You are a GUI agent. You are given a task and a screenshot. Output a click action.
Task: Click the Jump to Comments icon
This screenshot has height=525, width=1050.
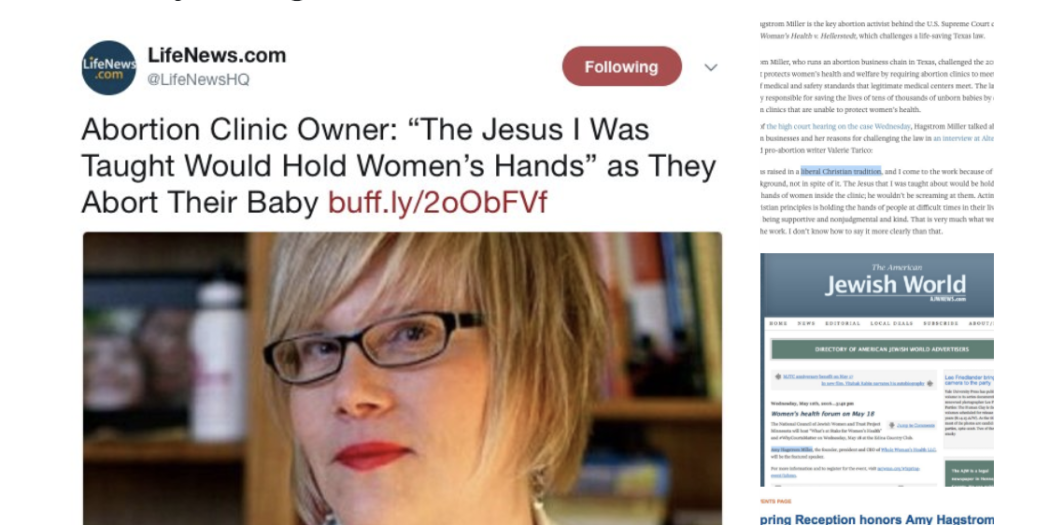(x=892, y=425)
